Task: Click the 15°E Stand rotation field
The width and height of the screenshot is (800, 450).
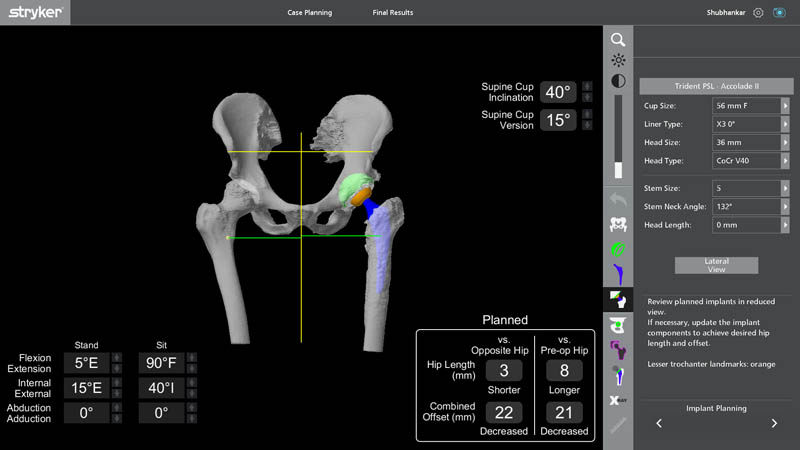Action: point(86,388)
